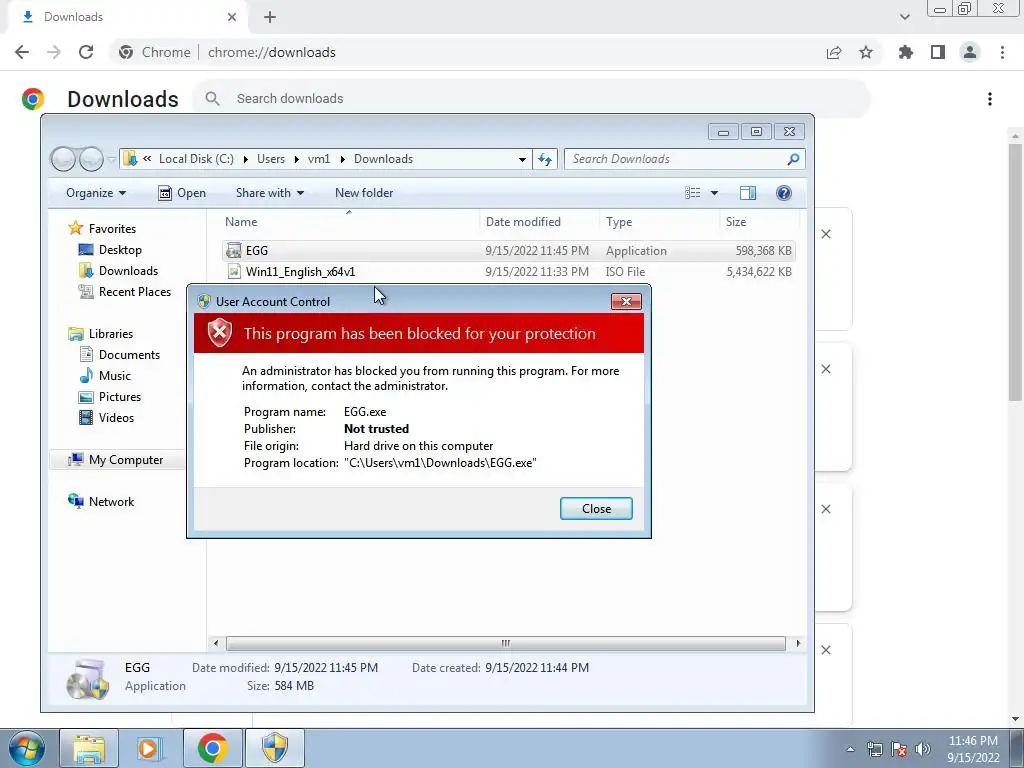This screenshot has width=1024, height=768.
Task: Open Windows Media Player from taskbar
Action: [150, 748]
